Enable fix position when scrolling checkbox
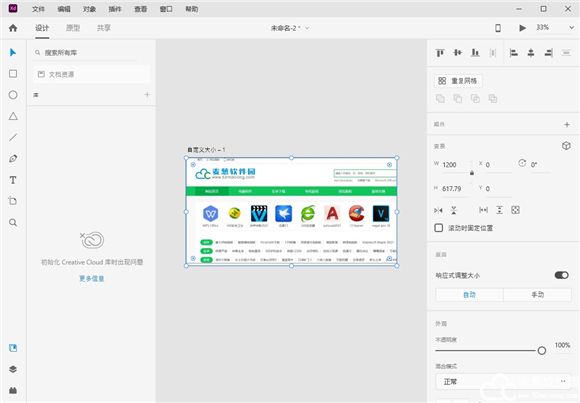 tap(439, 228)
